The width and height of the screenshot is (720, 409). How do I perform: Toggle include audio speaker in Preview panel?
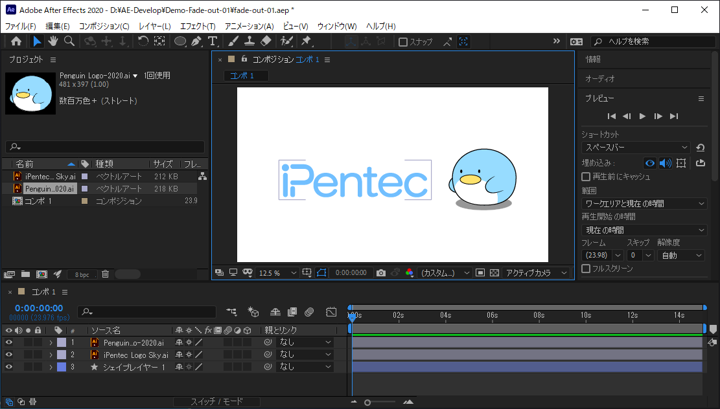(x=665, y=163)
